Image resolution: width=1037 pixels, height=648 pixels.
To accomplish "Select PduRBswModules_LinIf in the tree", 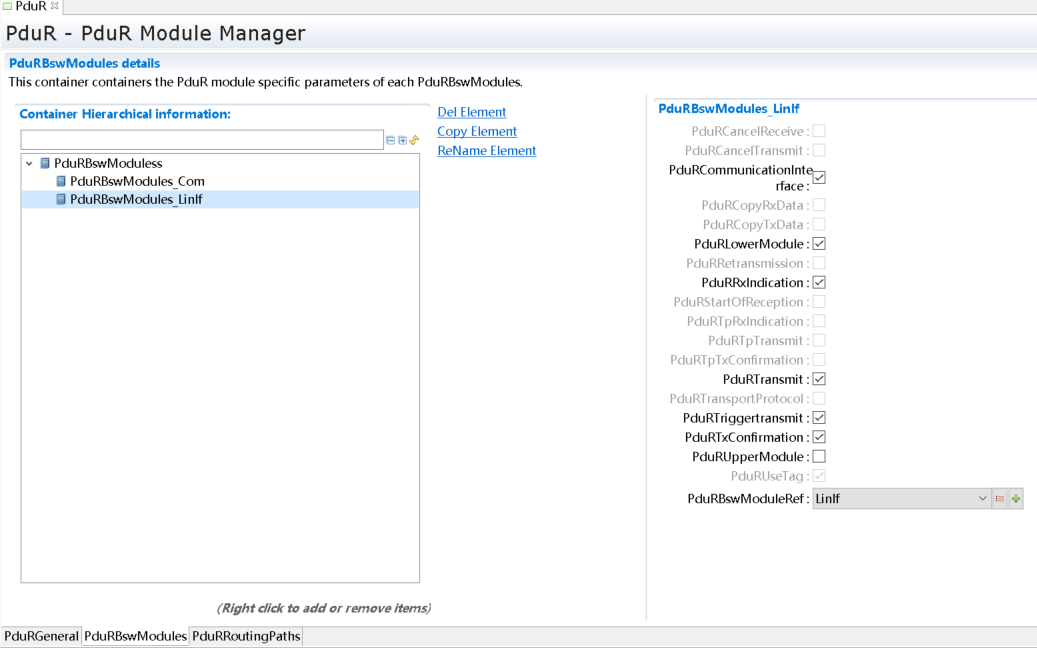I will [136, 199].
